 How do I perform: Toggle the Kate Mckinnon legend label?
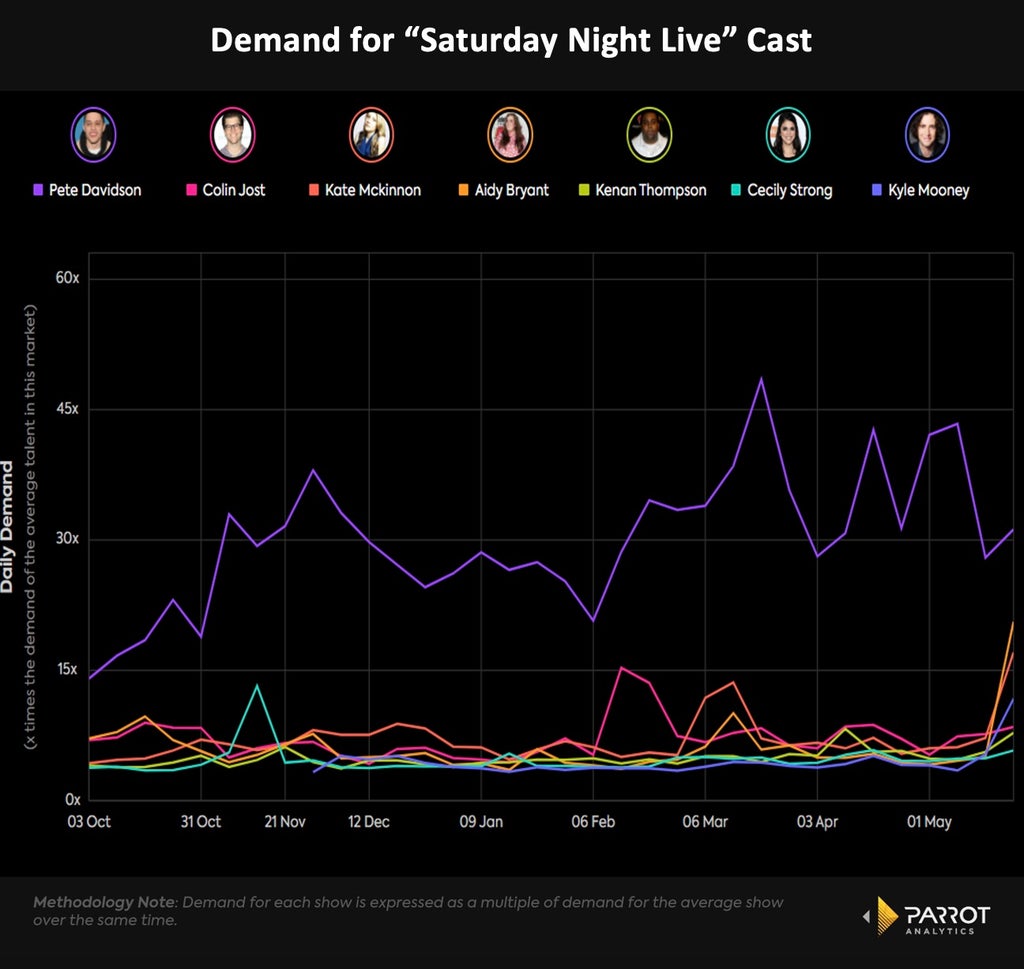tap(373, 190)
